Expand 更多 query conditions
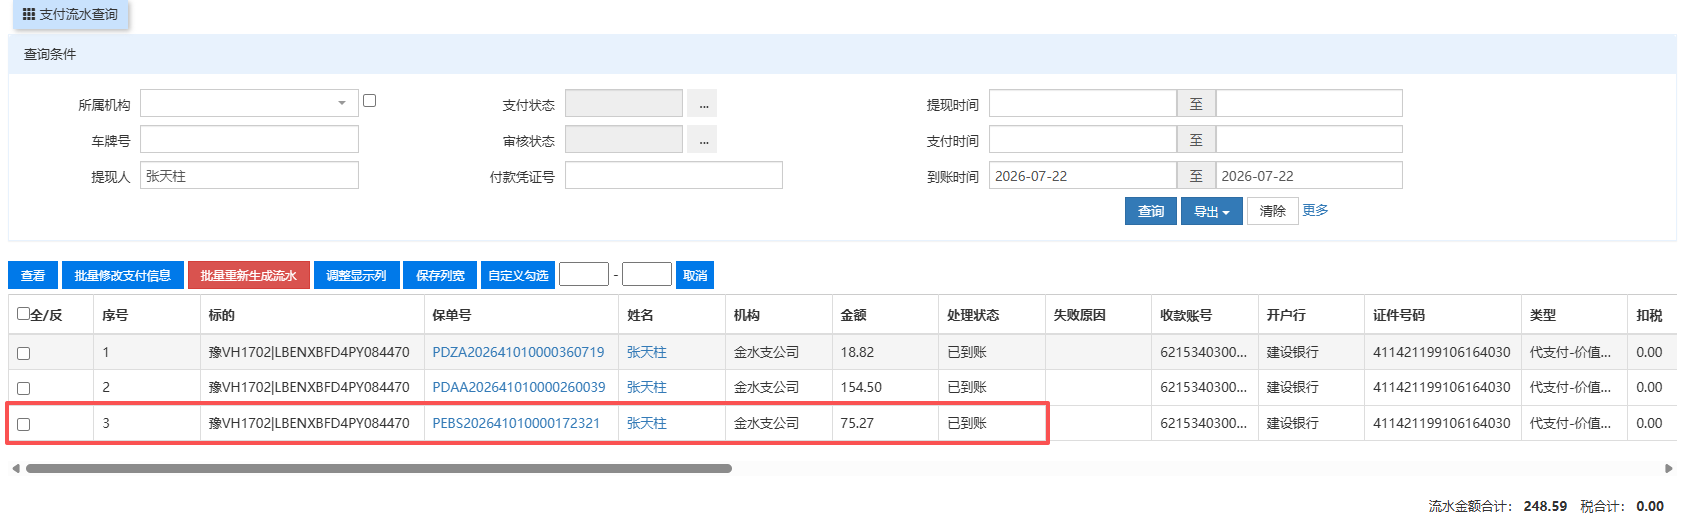Viewport: 1692px width, 513px height. [x=1315, y=210]
